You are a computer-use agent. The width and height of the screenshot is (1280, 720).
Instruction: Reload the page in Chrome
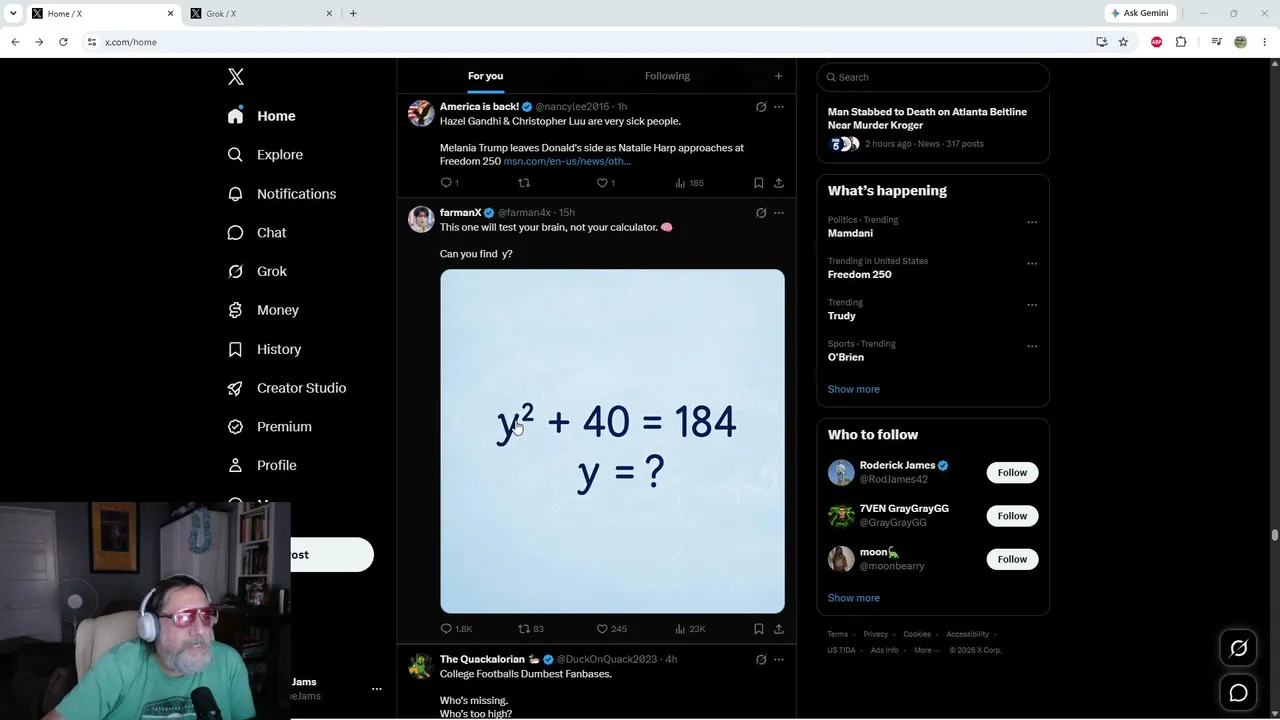tap(63, 42)
